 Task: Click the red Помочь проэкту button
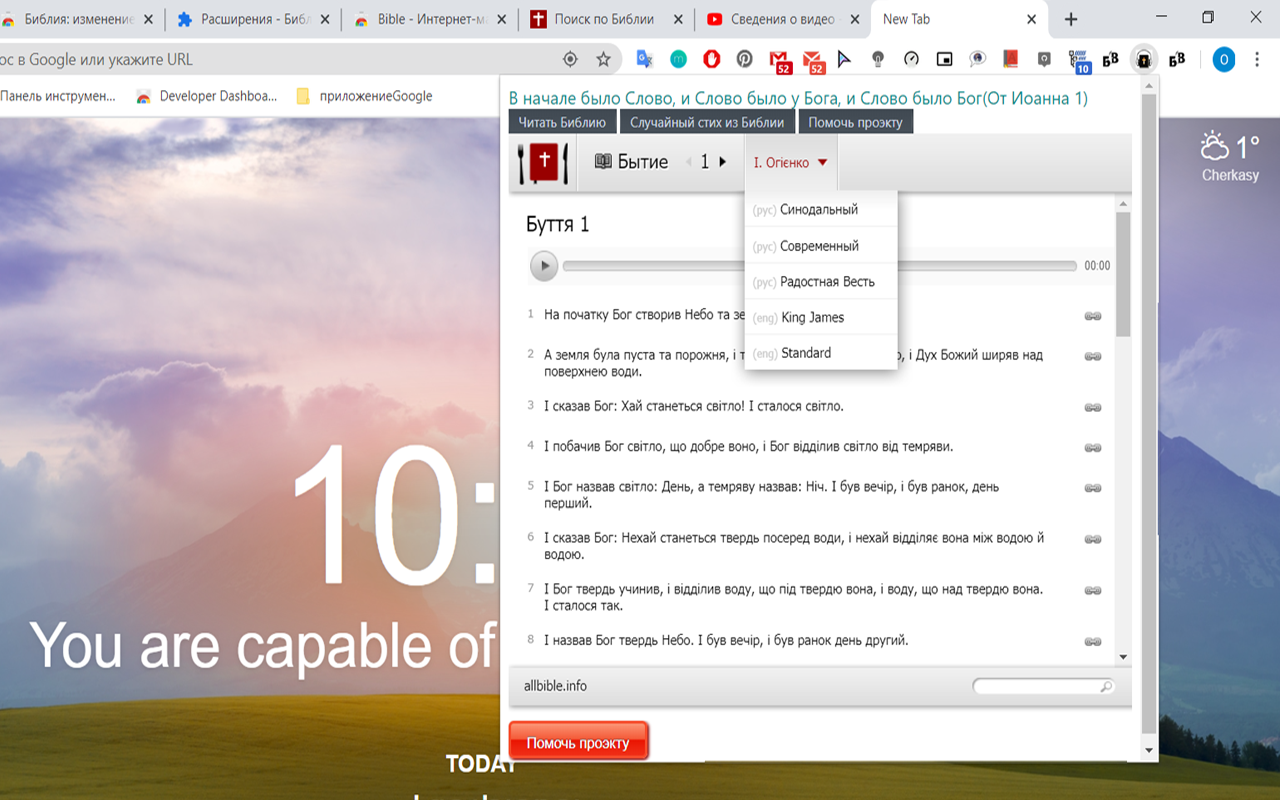pyautogui.click(x=578, y=742)
